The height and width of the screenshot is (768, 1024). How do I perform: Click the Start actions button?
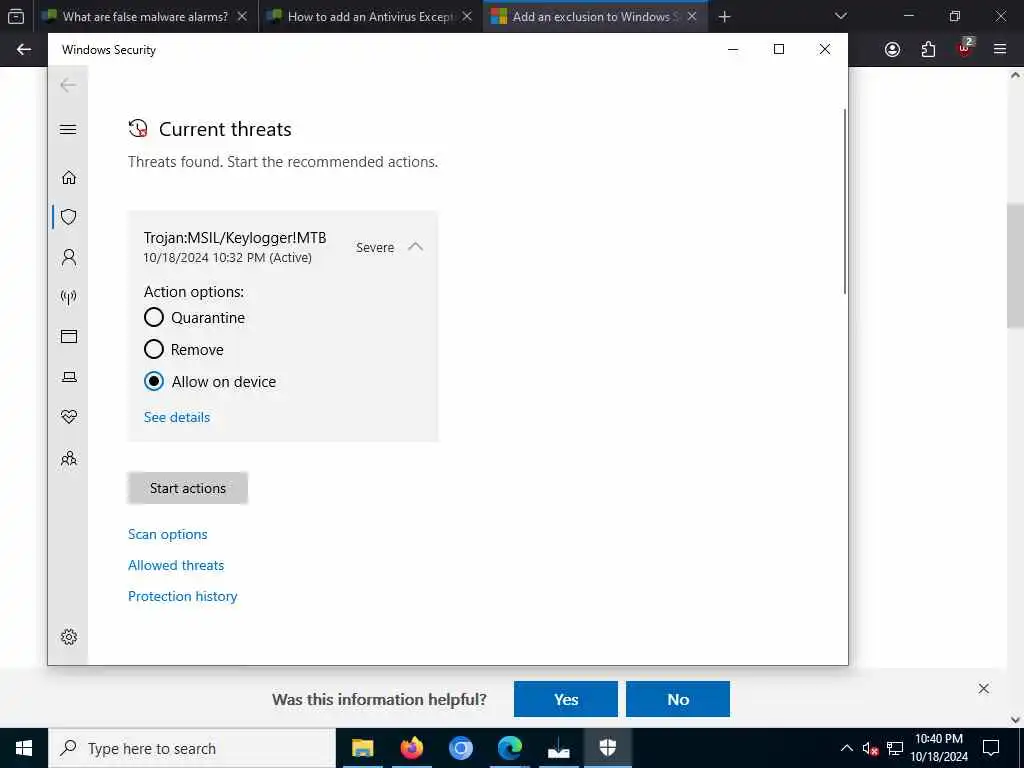187,488
